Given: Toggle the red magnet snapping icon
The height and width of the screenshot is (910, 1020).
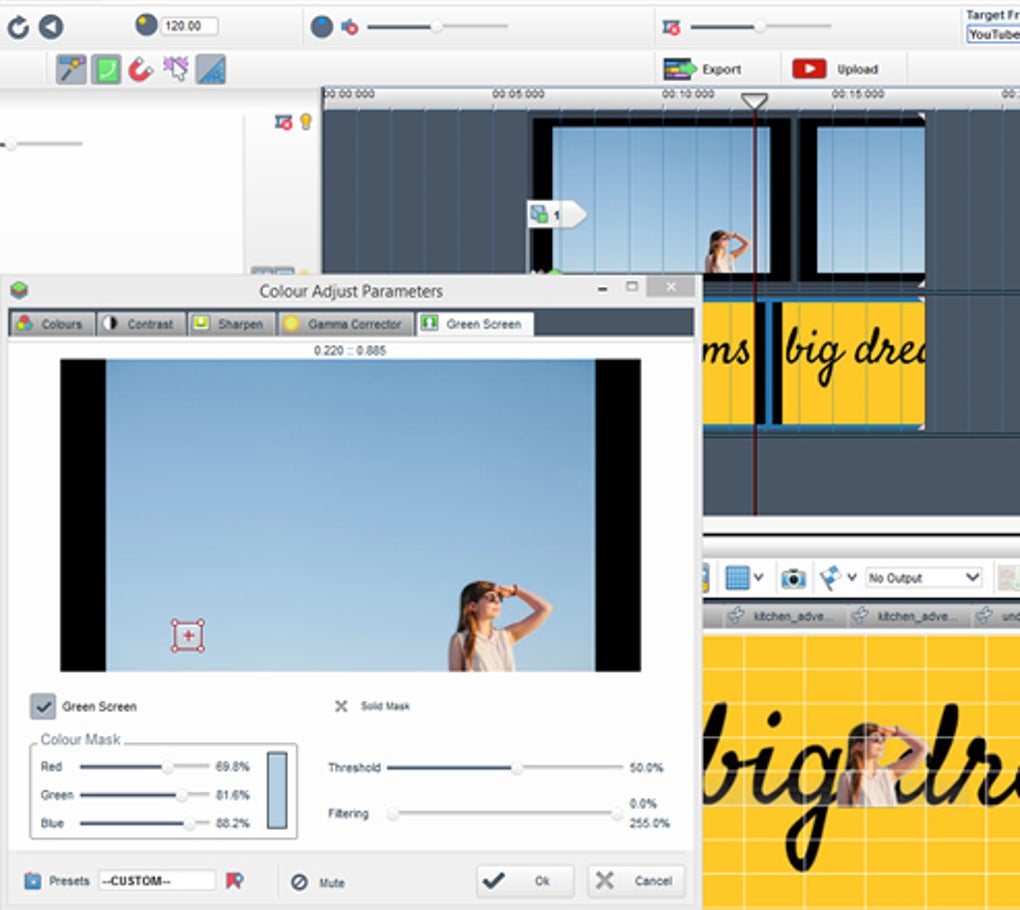Looking at the screenshot, I should coord(141,69).
